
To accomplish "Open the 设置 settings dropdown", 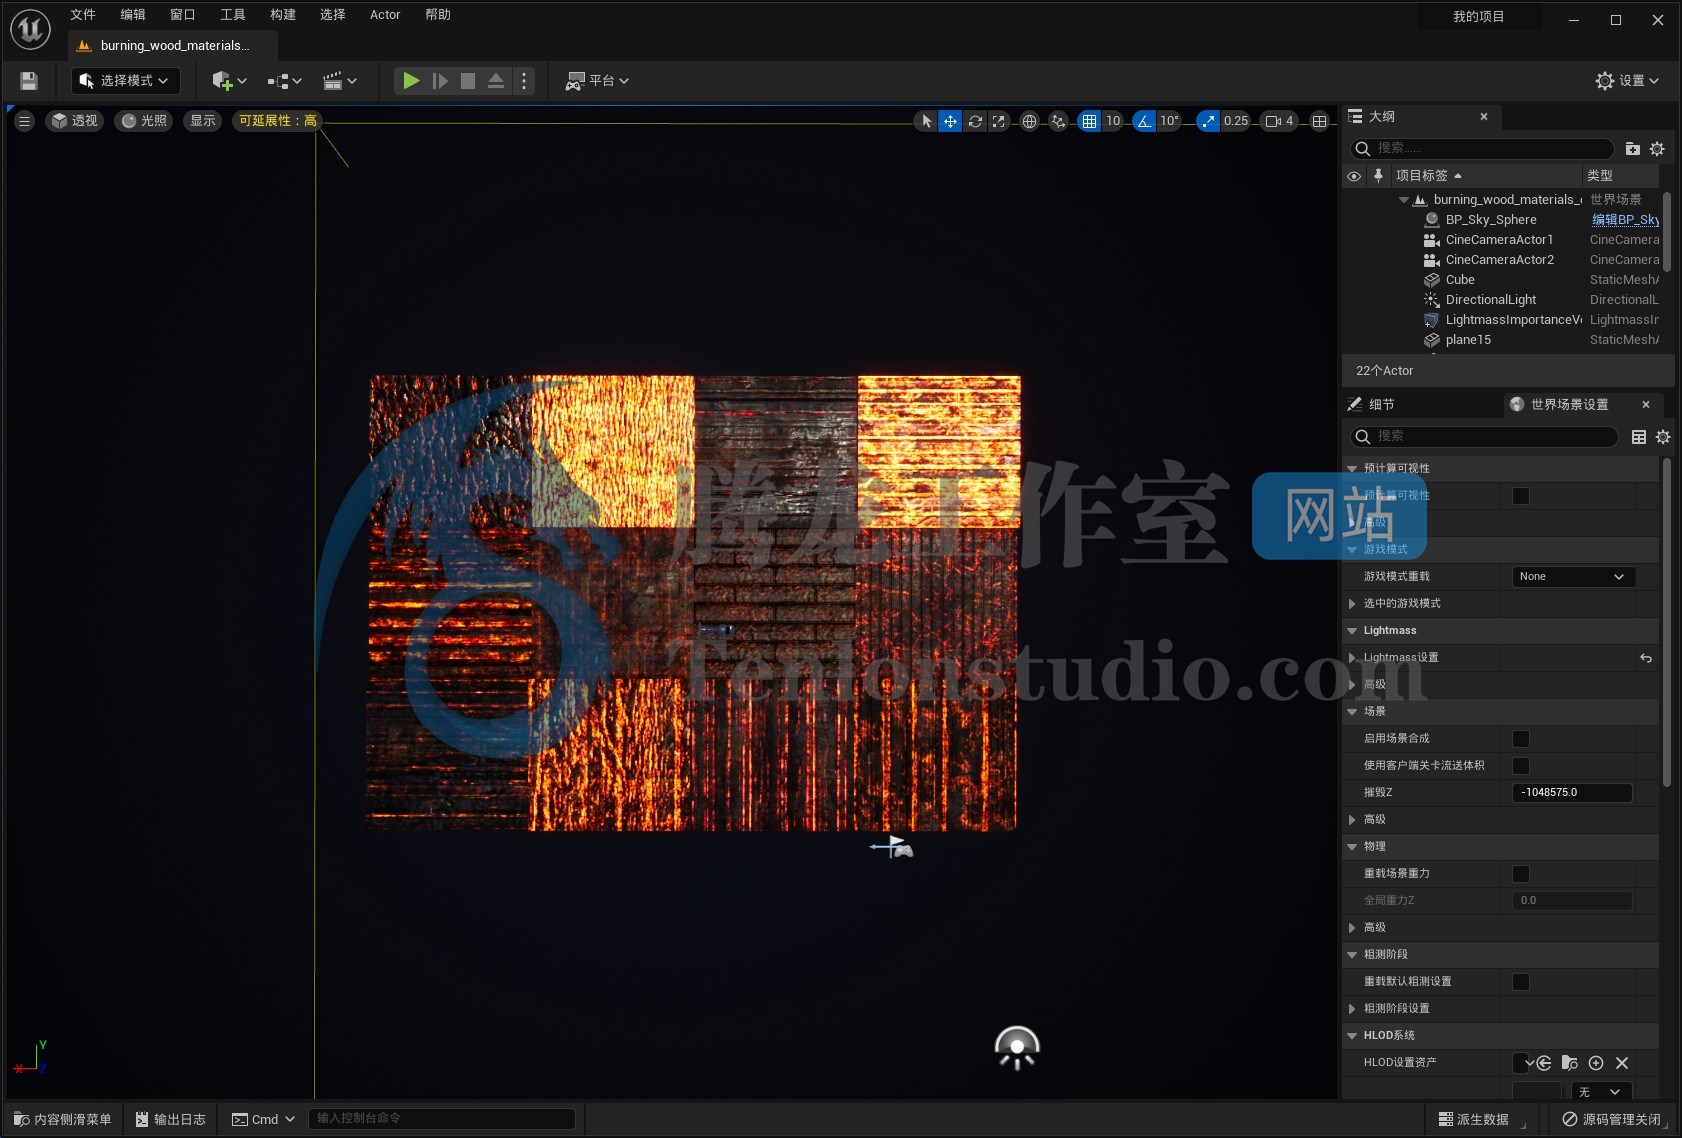I will coord(1627,81).
